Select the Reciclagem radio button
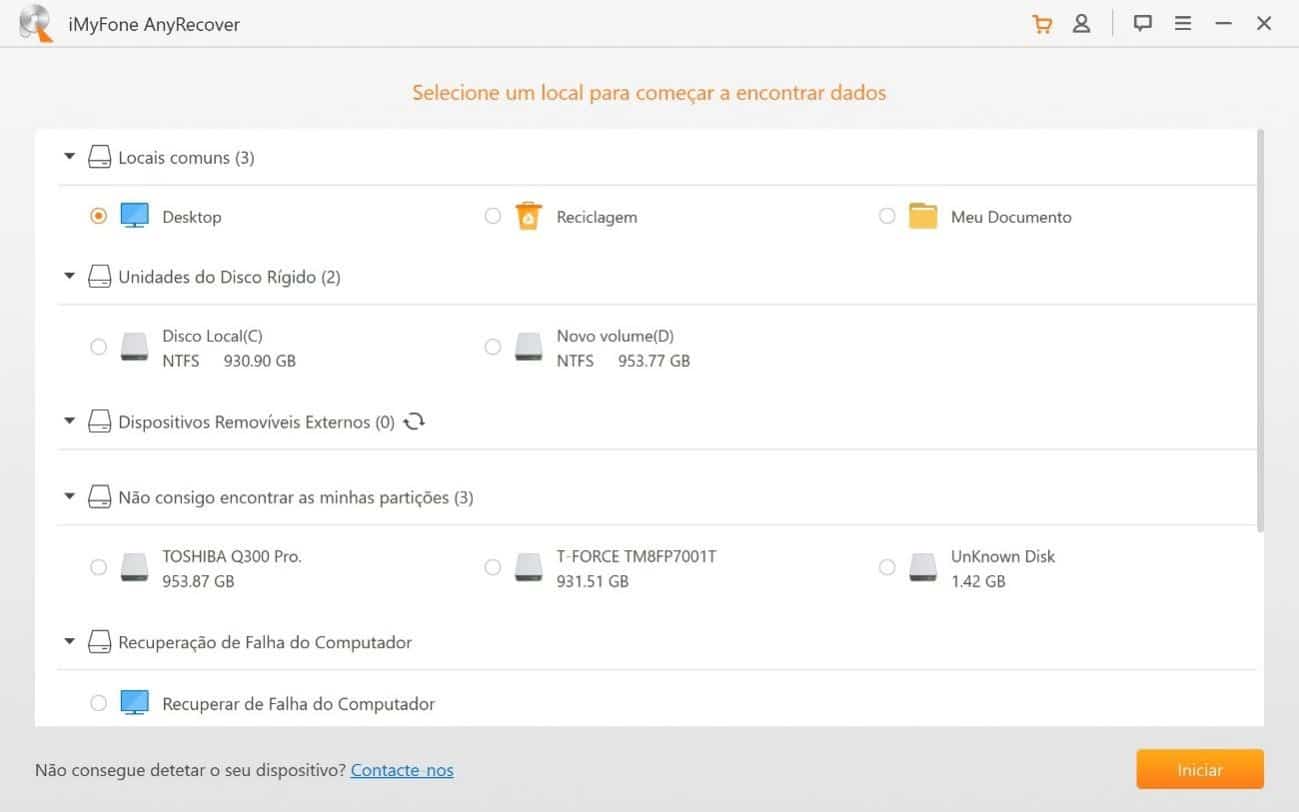Image resolution: width=1299 pixels, height=812 pixels. coord(492,216)
